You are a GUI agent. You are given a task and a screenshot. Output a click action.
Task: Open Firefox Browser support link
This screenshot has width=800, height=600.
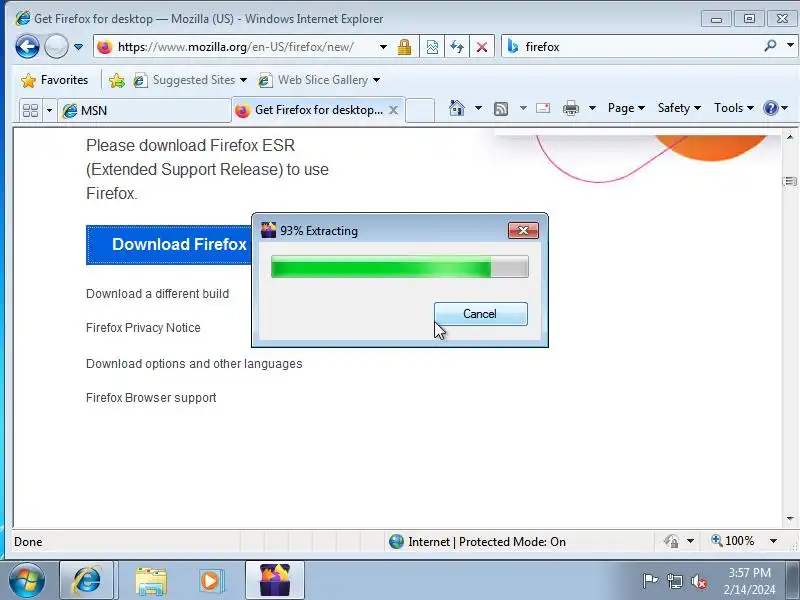[x=151, y=397]
